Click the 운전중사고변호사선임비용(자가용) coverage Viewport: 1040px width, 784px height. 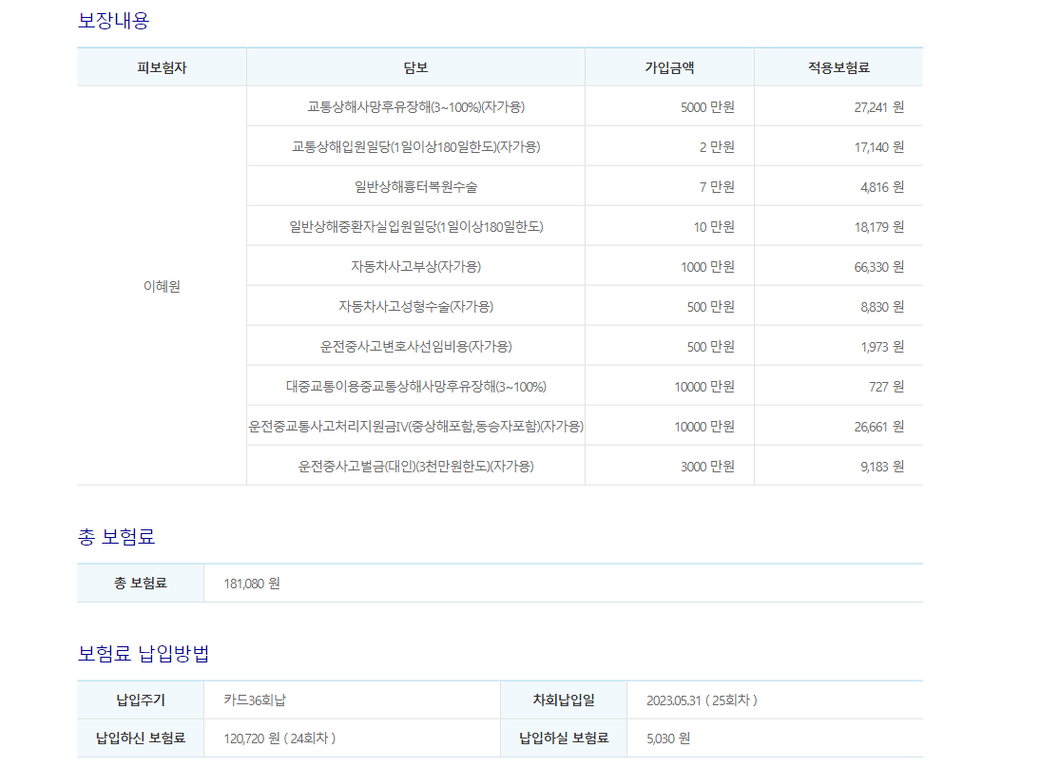coord(415,347)
